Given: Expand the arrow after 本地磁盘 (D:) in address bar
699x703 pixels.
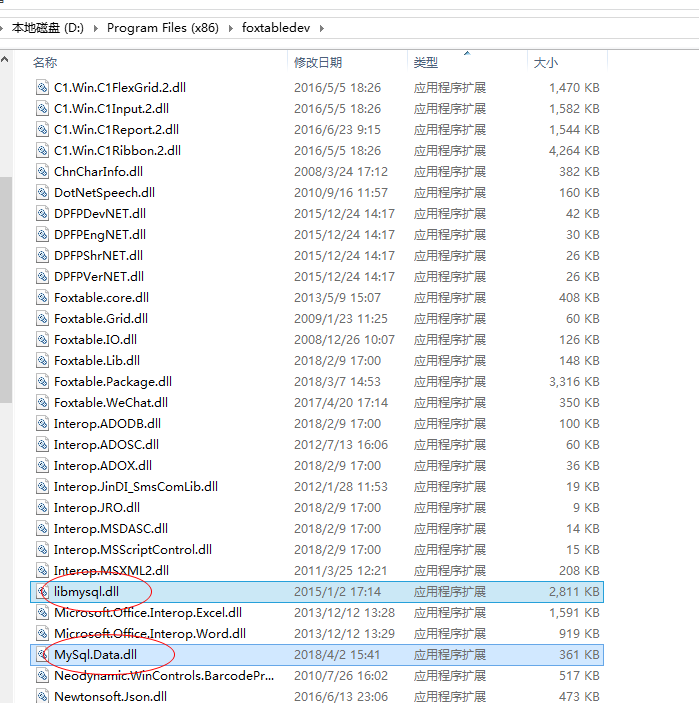Looking at the screenshot, I should (96, 28).
